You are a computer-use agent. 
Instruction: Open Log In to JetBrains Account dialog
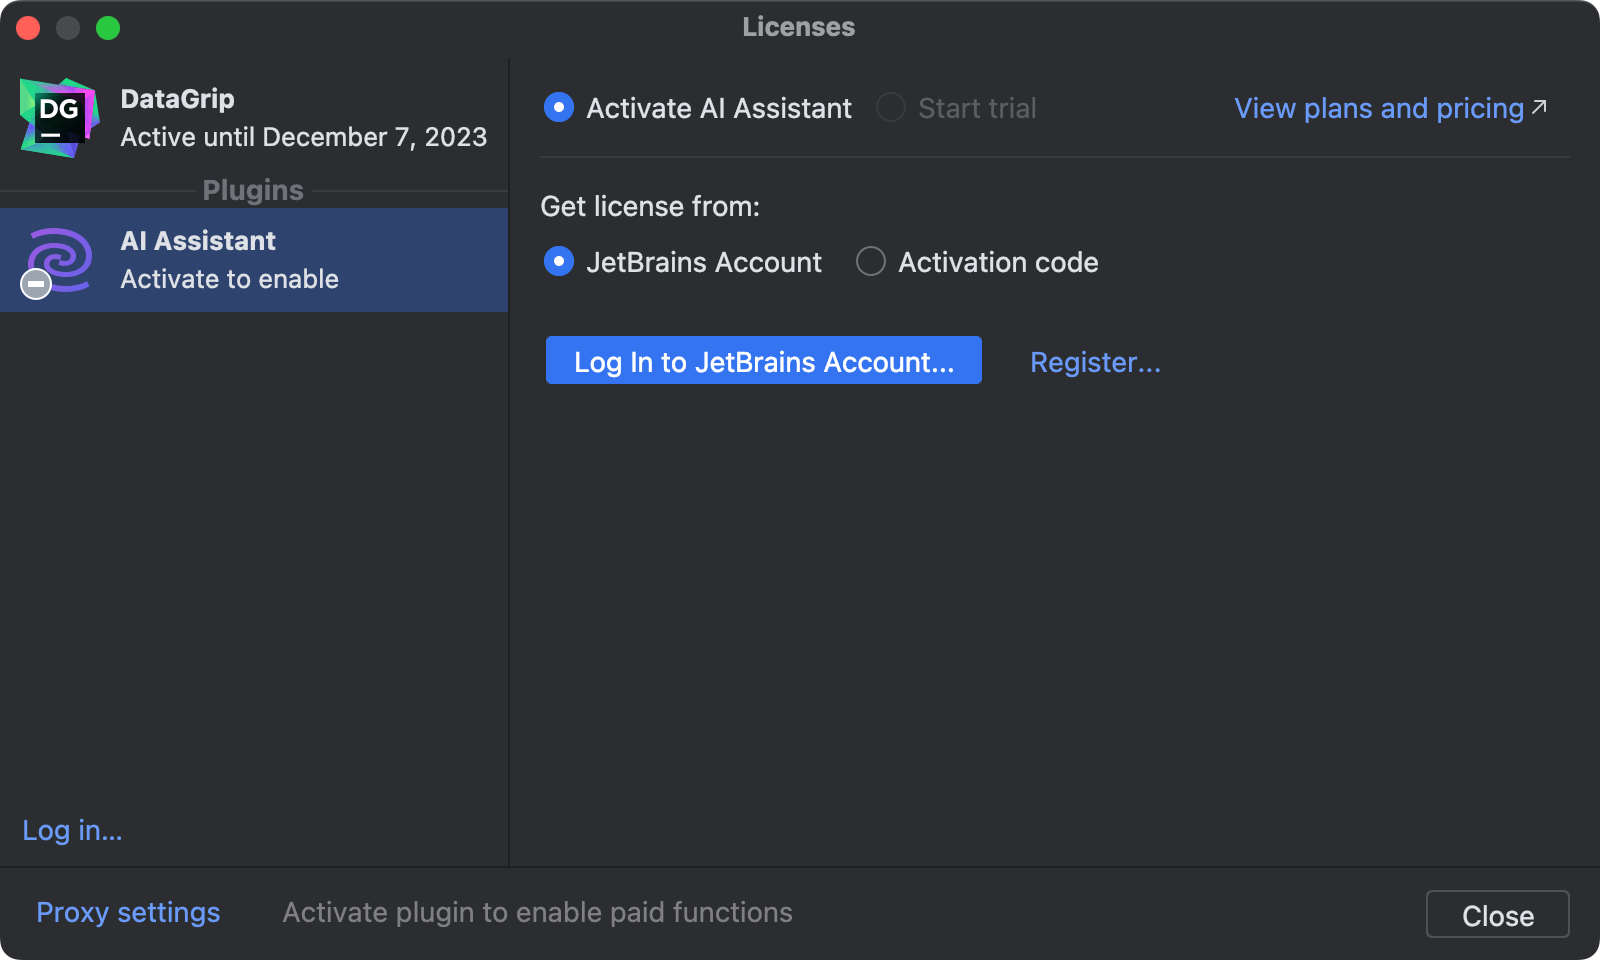[763, 361]
